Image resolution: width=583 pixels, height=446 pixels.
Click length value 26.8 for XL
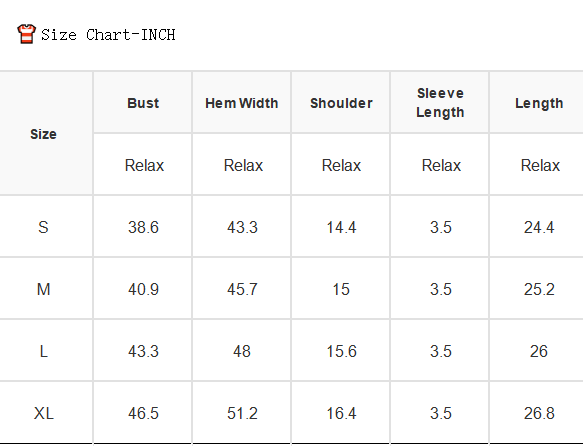[539, 413]
